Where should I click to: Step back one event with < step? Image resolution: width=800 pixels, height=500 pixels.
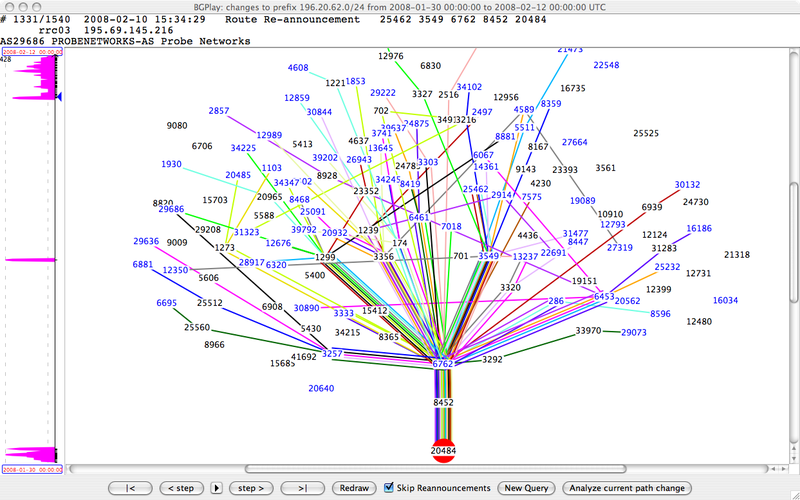(180, 488)
